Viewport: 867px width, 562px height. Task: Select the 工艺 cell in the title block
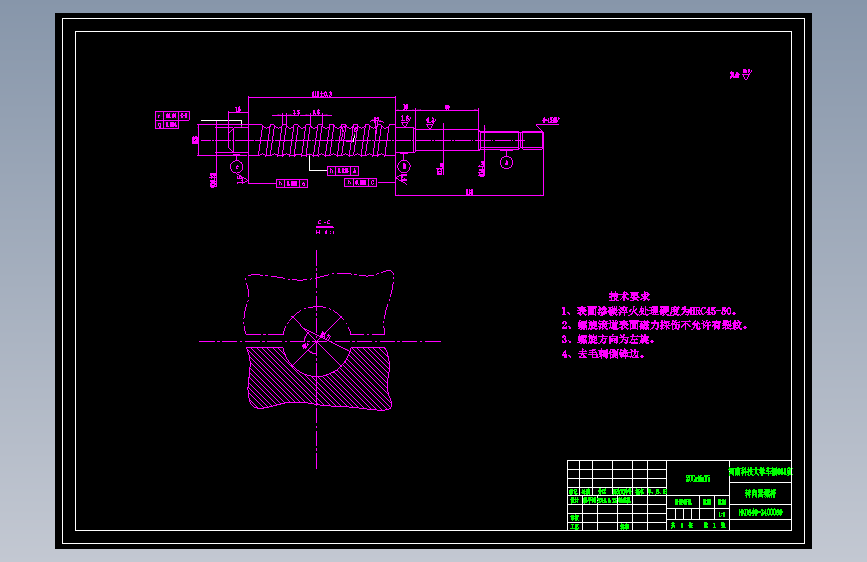point(574,527)
